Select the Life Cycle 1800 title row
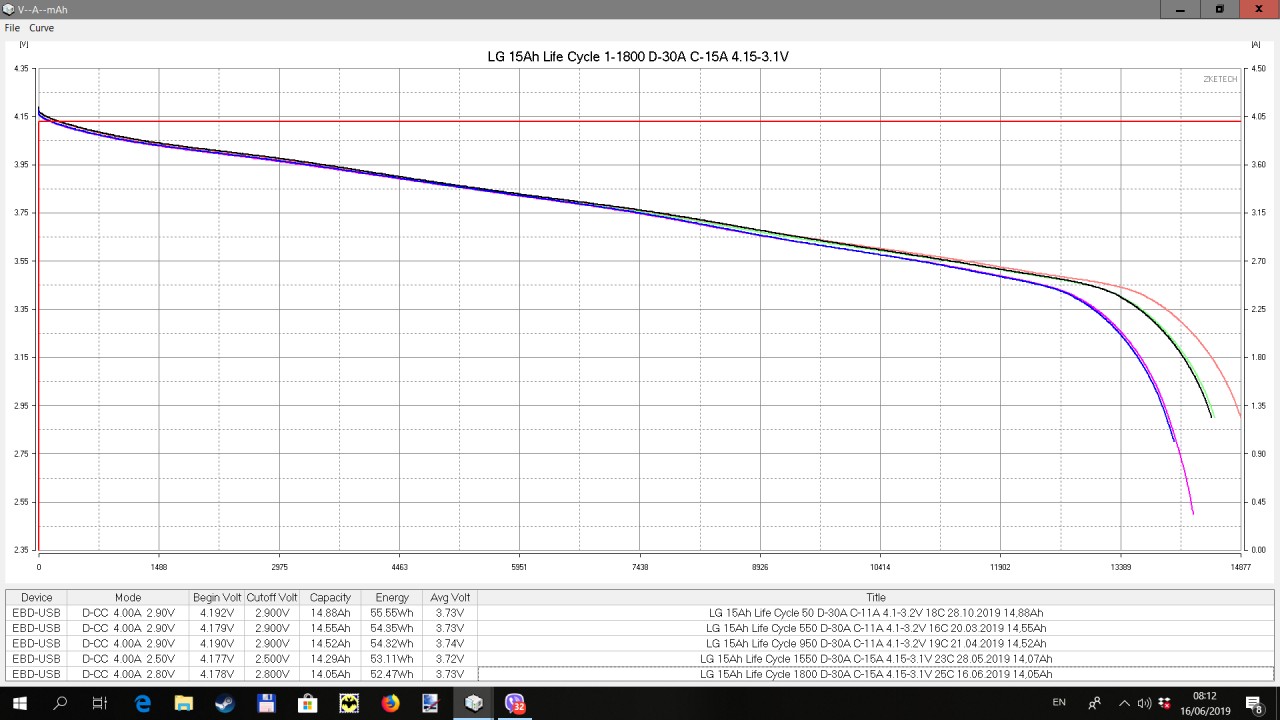1280x720 pixels. (876, 674)
